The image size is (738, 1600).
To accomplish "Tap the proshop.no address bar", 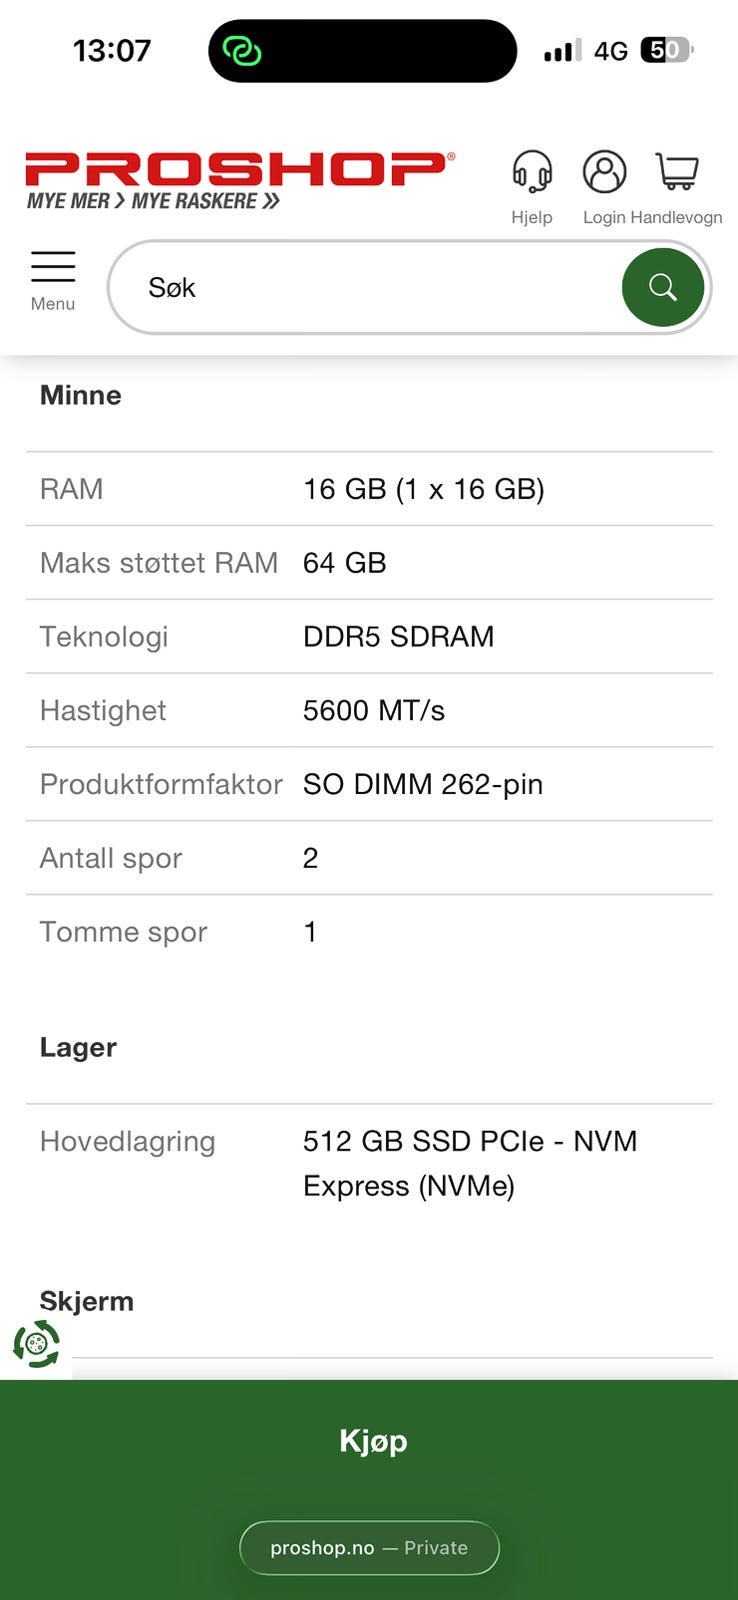I will 369,1547.
